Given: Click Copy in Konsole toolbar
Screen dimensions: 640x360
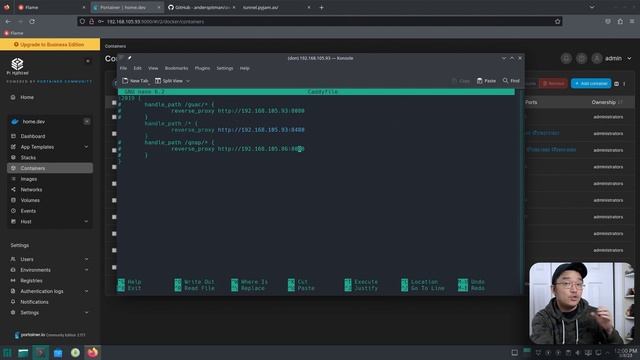Looking at the screenshot, I should click(x=461, y=81).
